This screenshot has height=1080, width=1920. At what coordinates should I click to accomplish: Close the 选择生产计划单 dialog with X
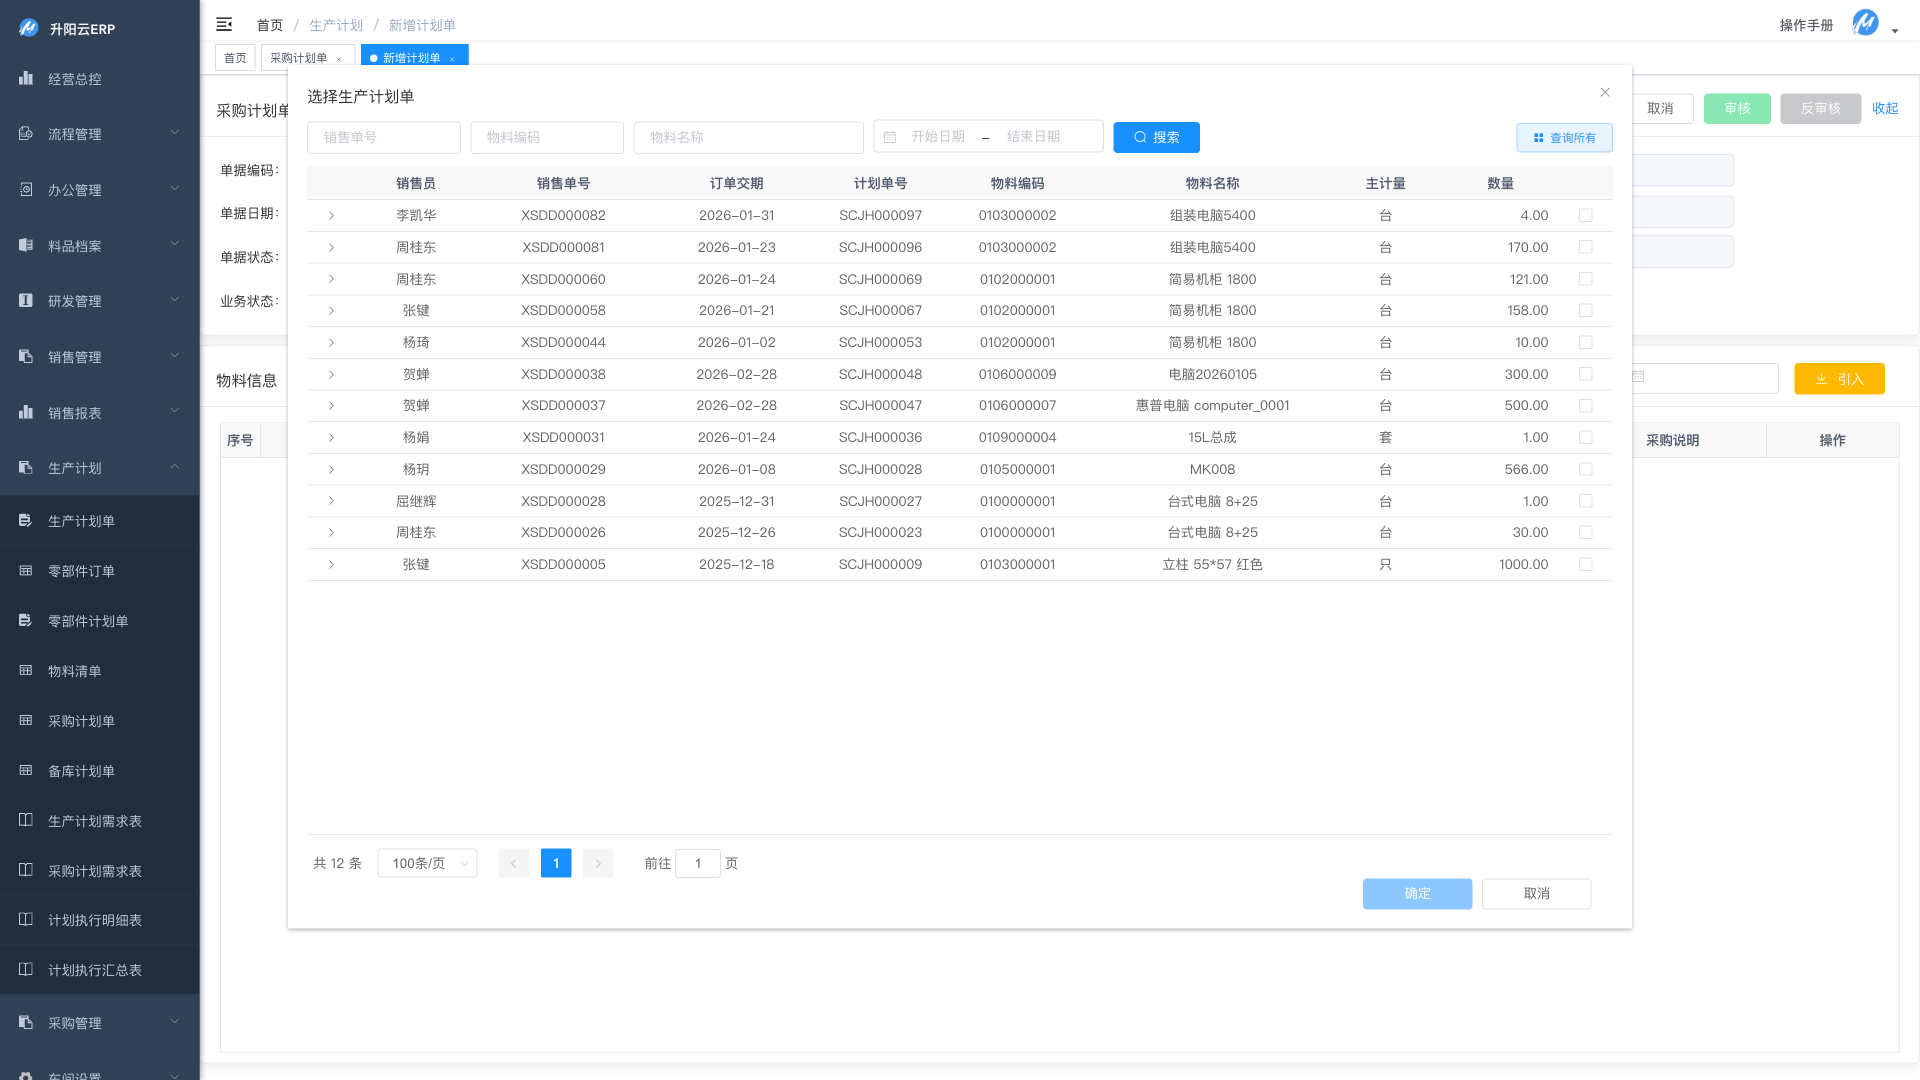tap(1605, 92)
